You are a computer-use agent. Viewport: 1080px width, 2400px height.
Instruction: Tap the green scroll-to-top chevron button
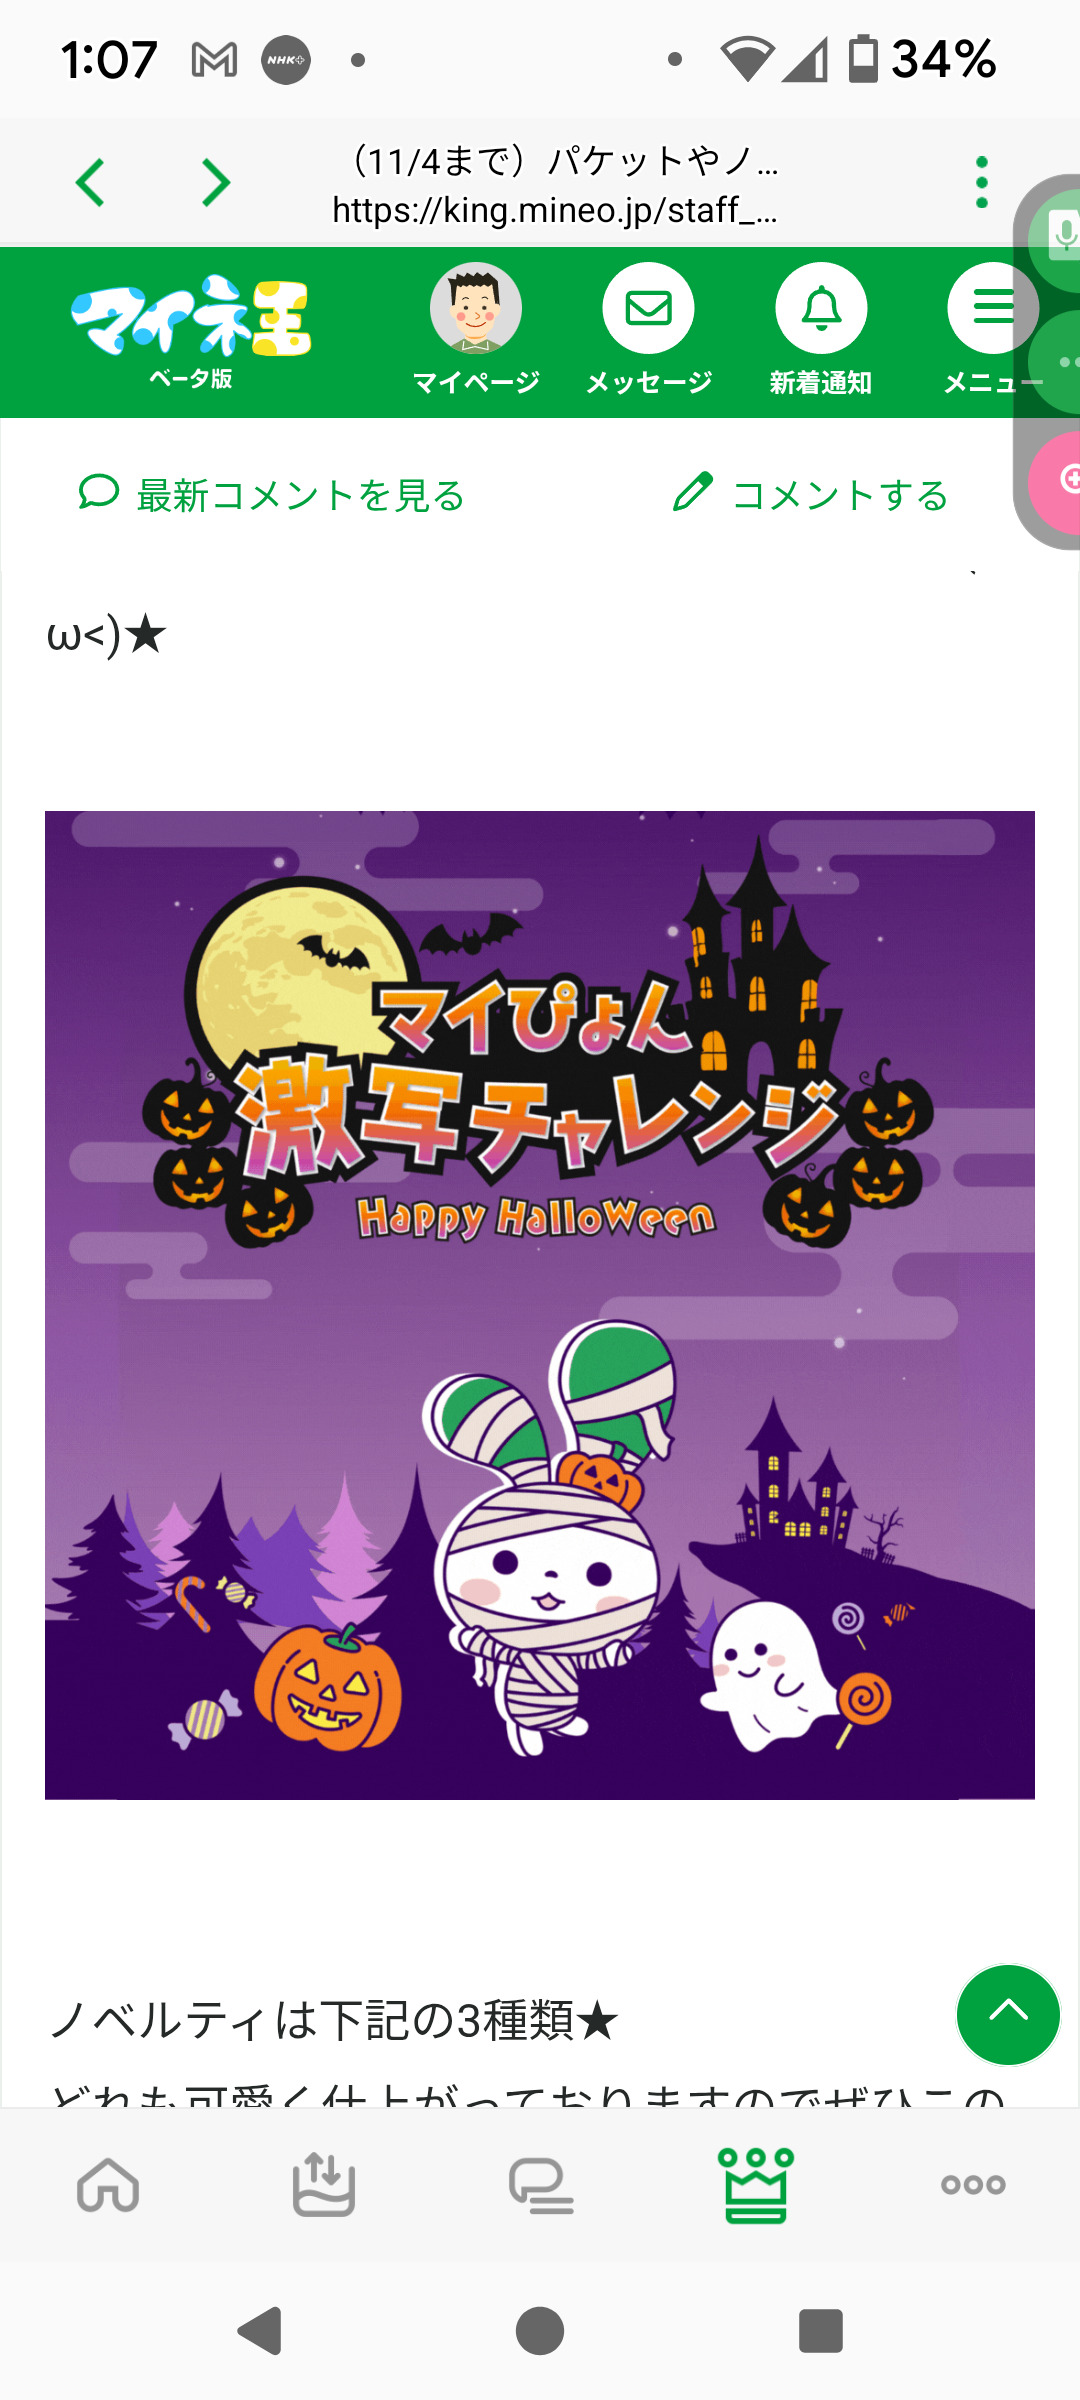point(1008,2014)
